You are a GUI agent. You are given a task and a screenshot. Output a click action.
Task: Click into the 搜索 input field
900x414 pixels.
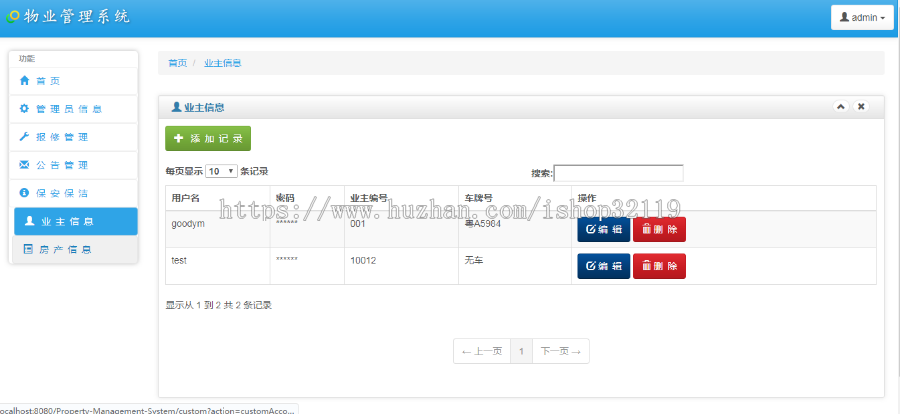[x=619, y=173]
